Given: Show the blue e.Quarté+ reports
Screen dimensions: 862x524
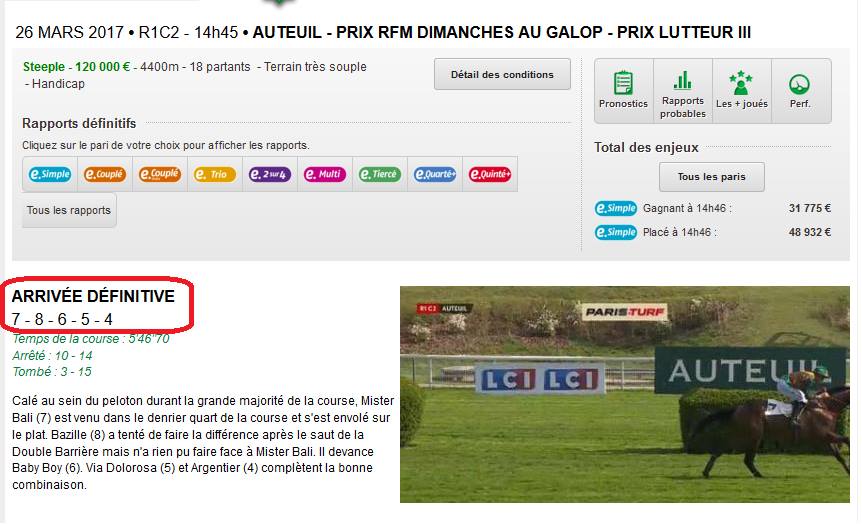Looking at the screenshot, I should point(435,174).
